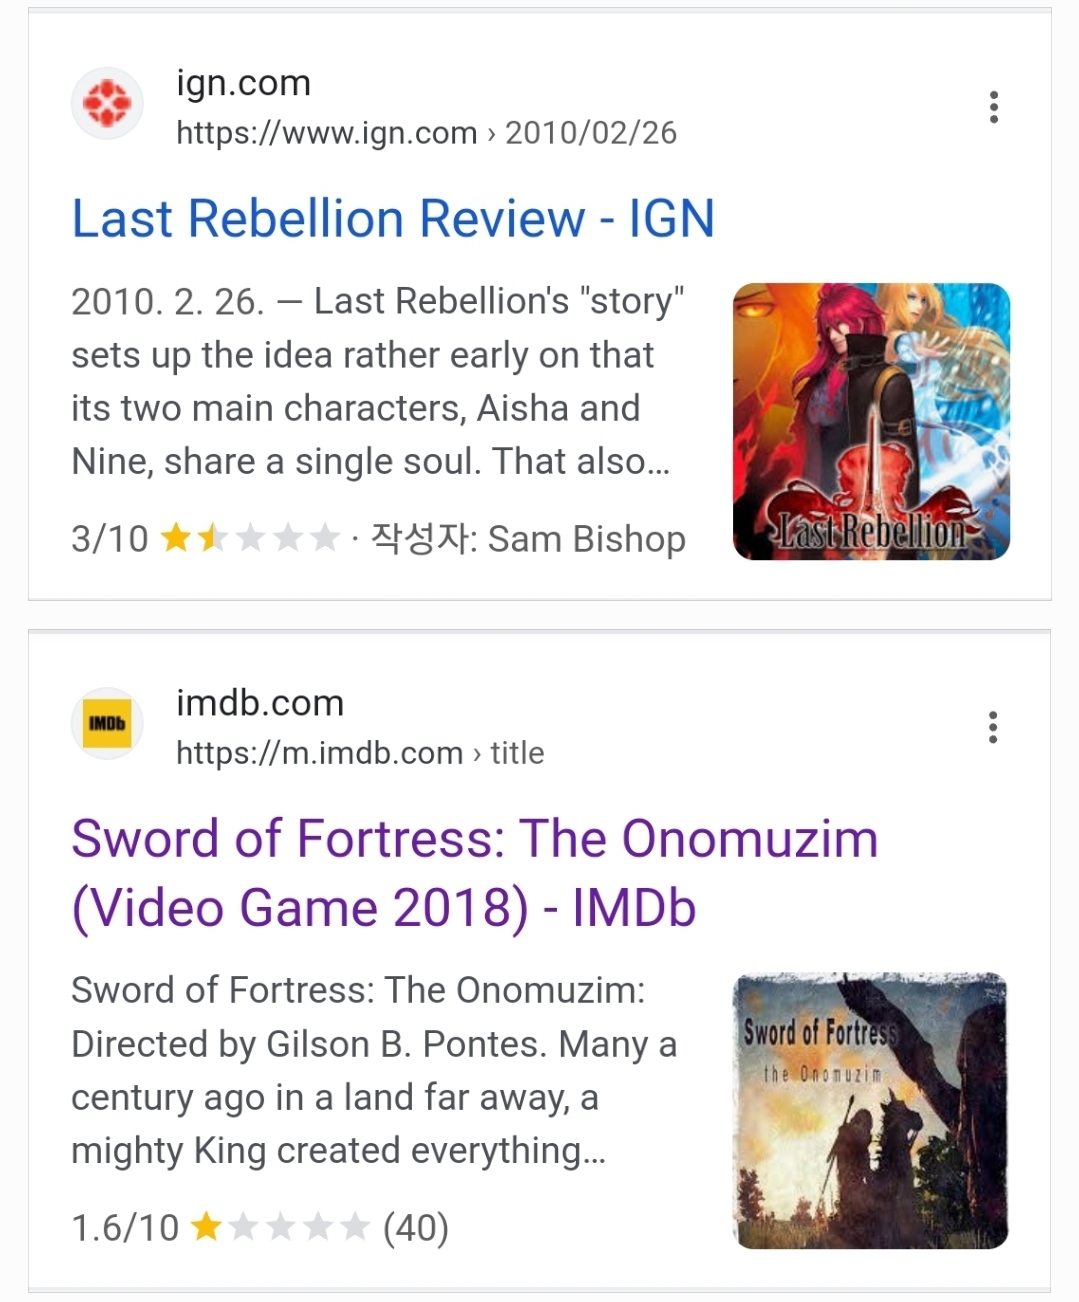
Task: Tap the (40) ratings count
Action: [416, 1227]
